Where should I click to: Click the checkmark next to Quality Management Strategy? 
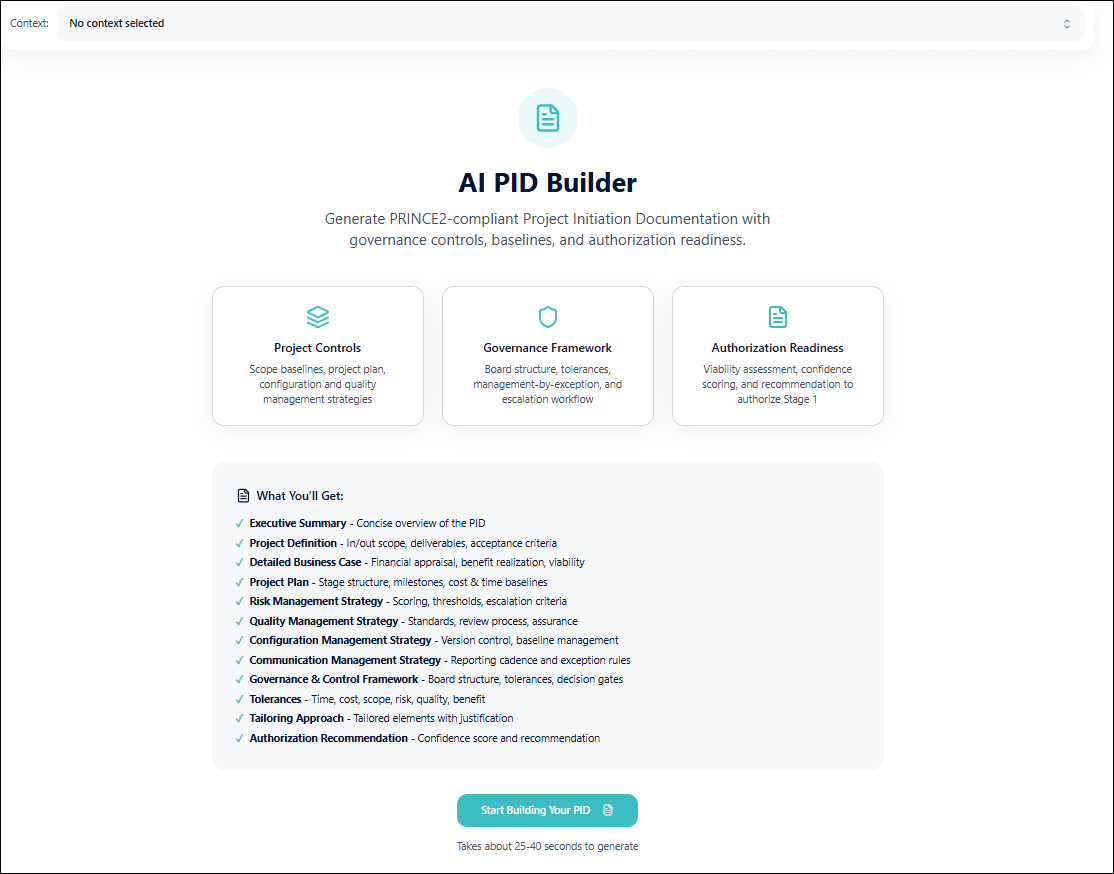[x=239, y=622]
